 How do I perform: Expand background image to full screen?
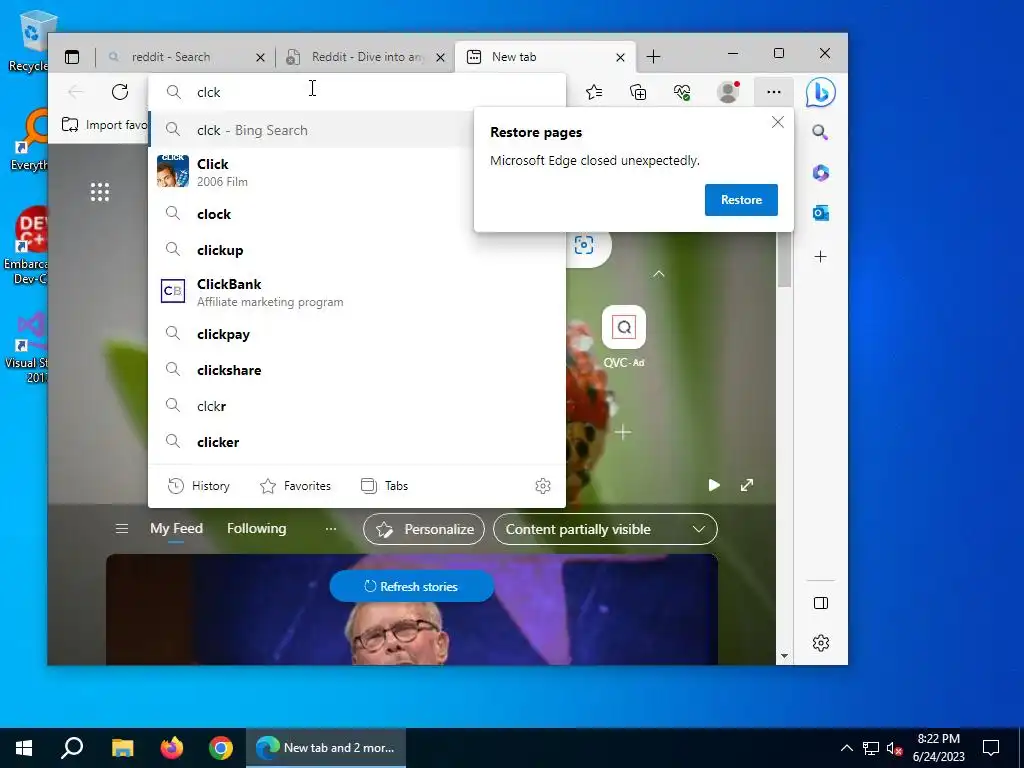746,485
